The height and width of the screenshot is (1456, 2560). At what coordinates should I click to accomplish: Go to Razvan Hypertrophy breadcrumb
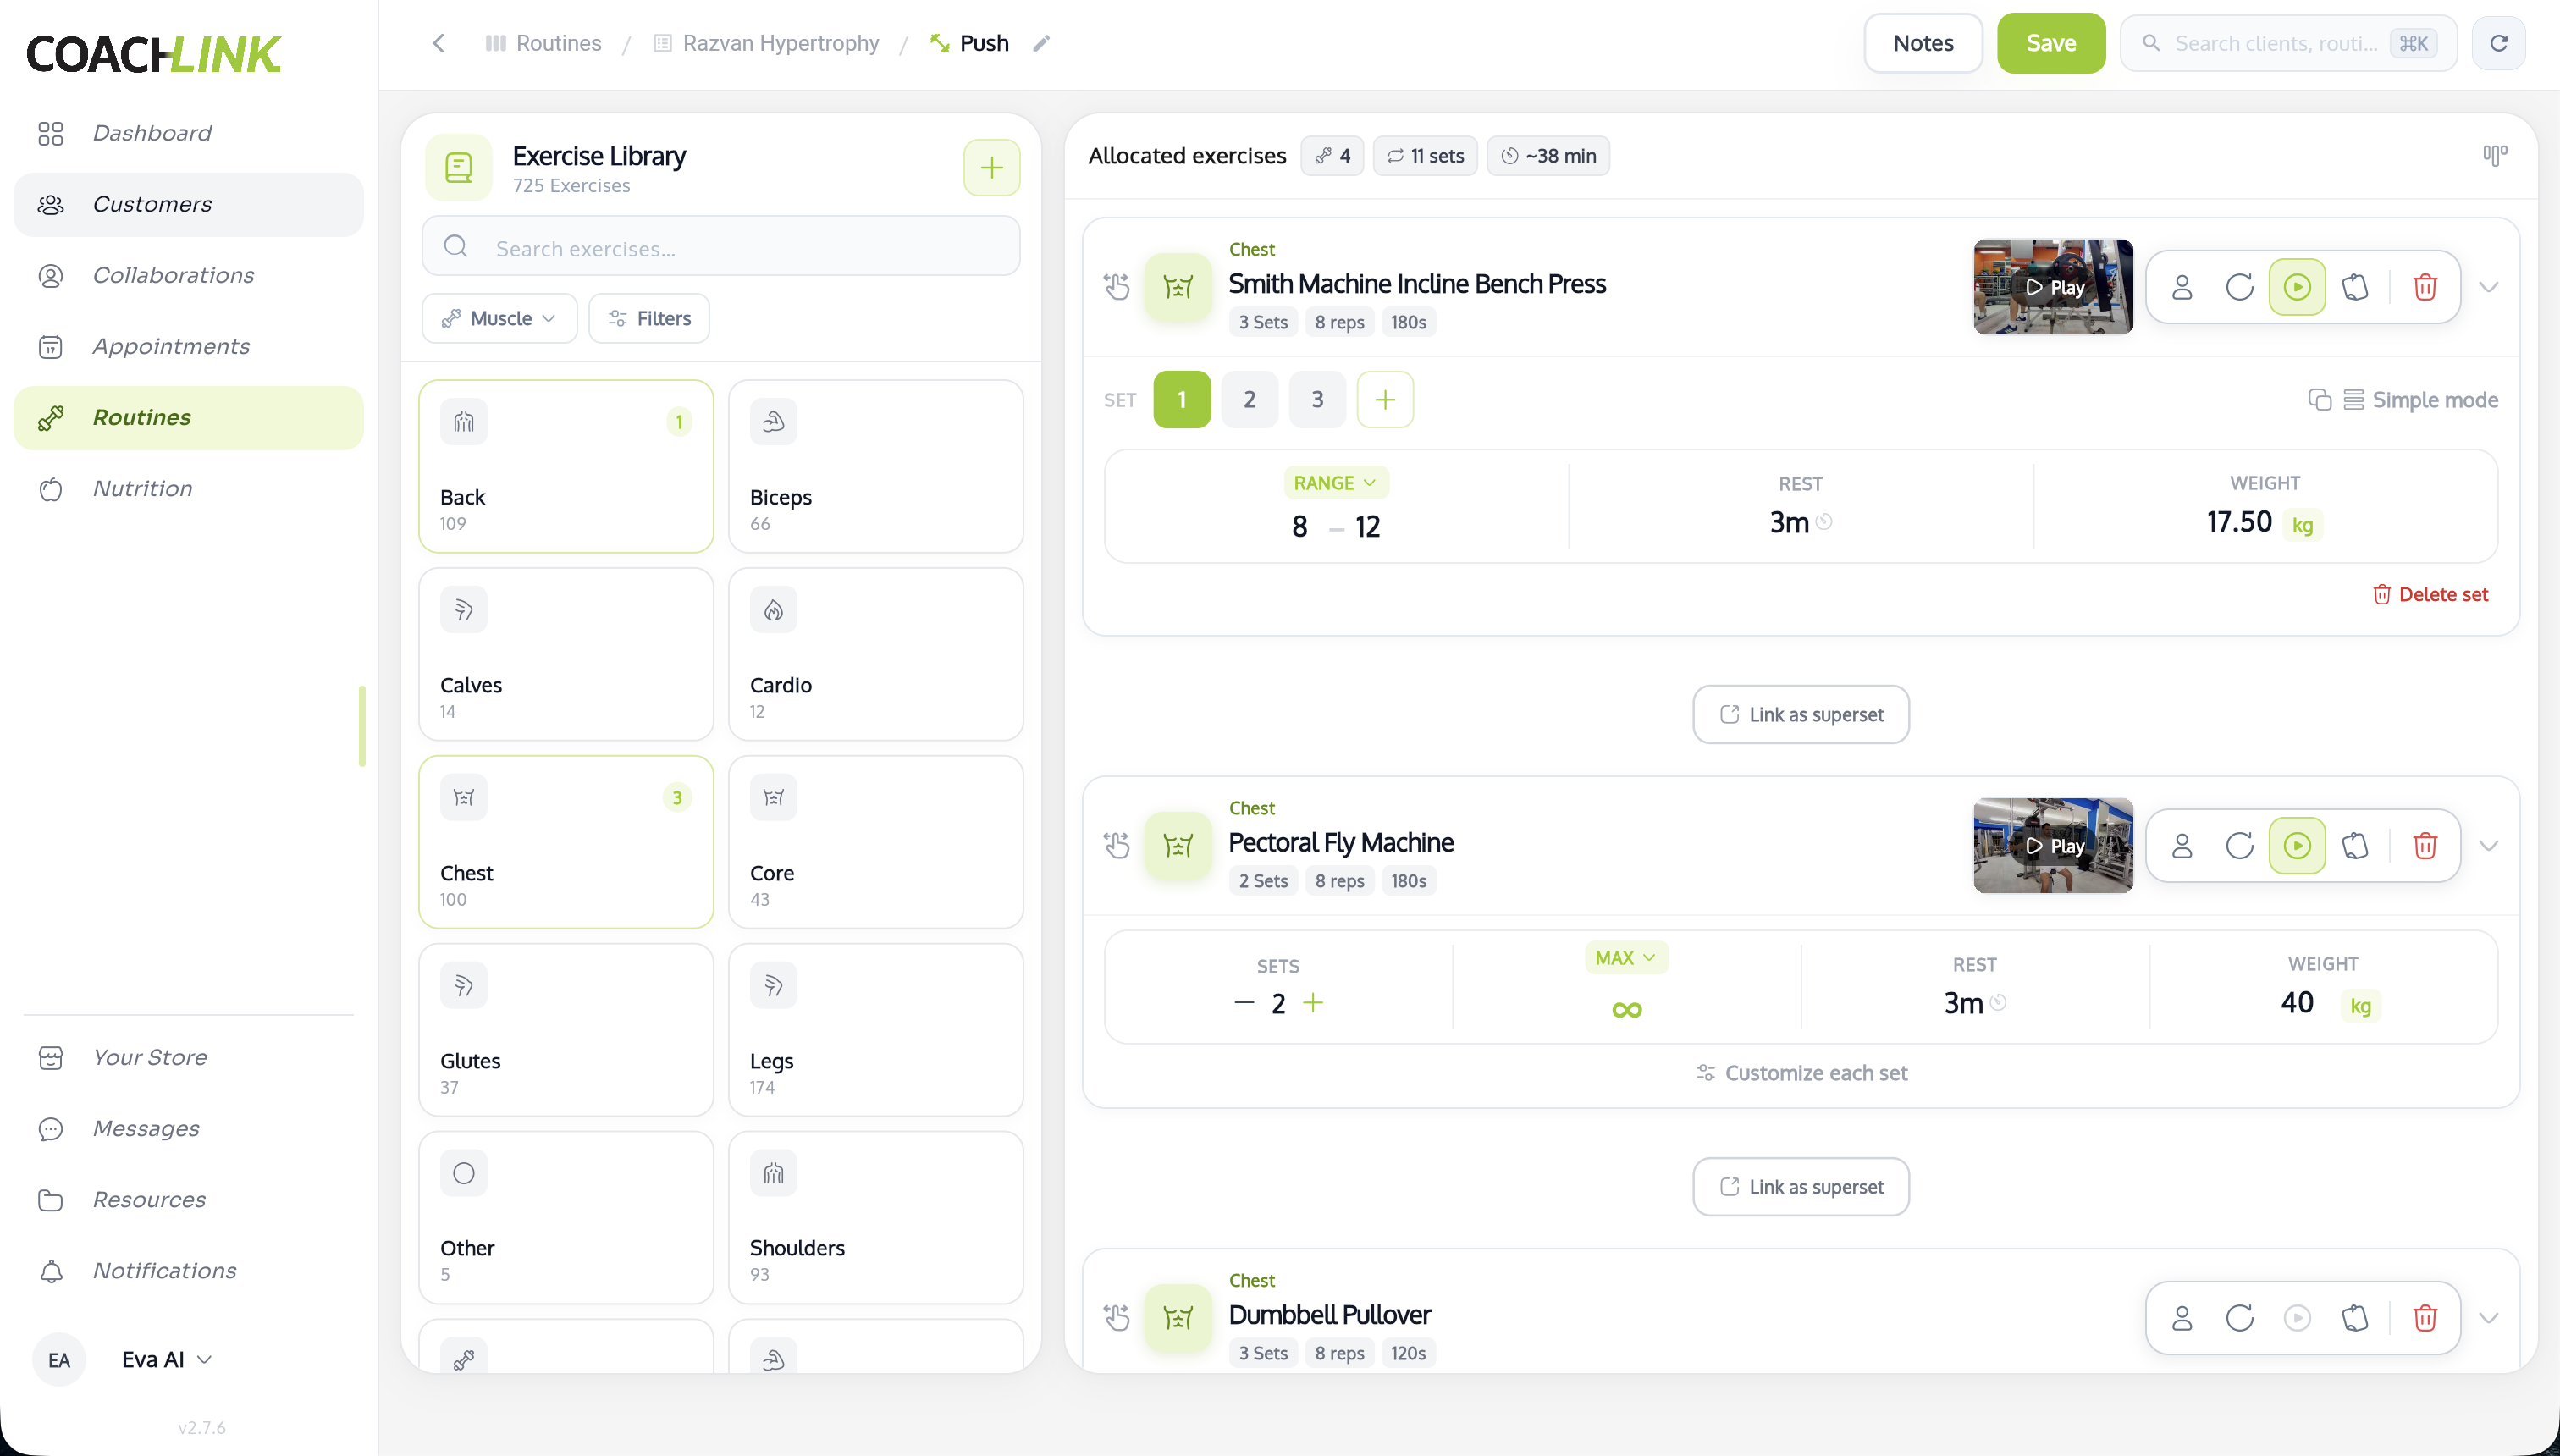click(766, 43)
